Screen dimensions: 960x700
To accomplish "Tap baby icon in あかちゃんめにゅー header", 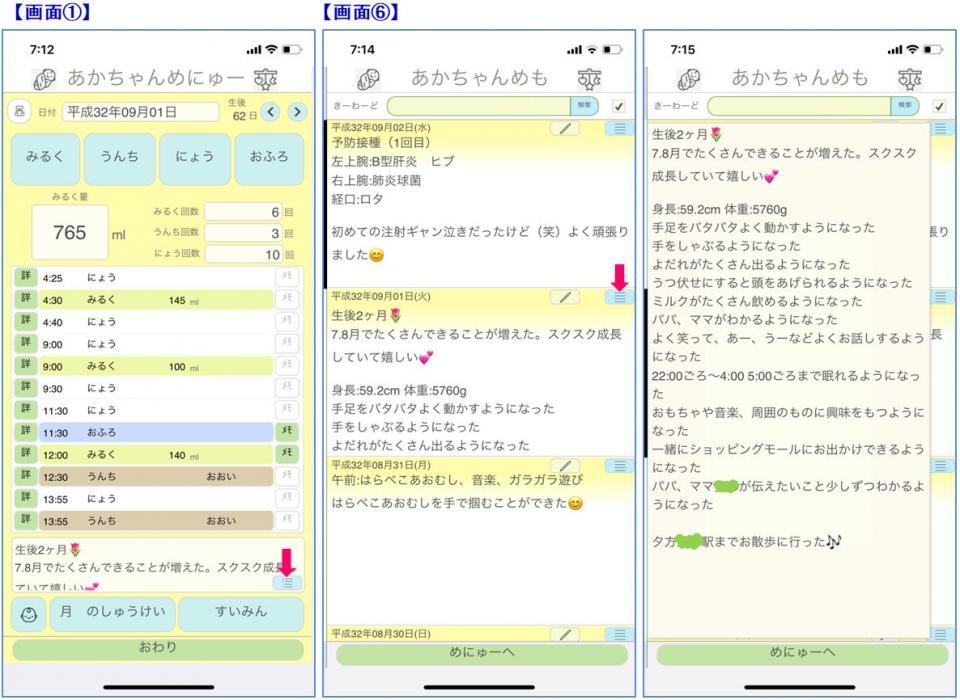I will coord(45,79).
